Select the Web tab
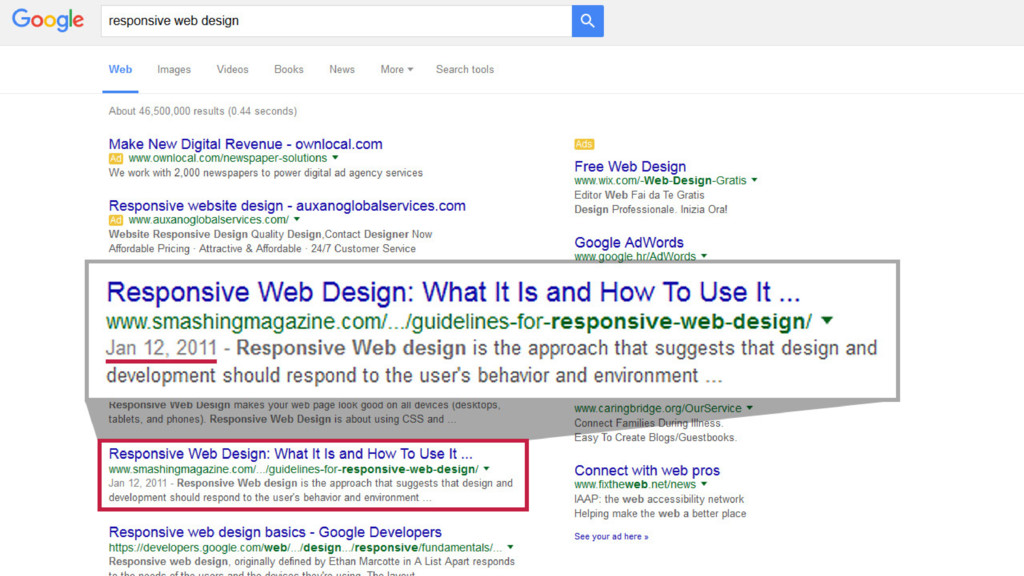The width and height of the screenshot is (1024, 576). coord(120,69)
